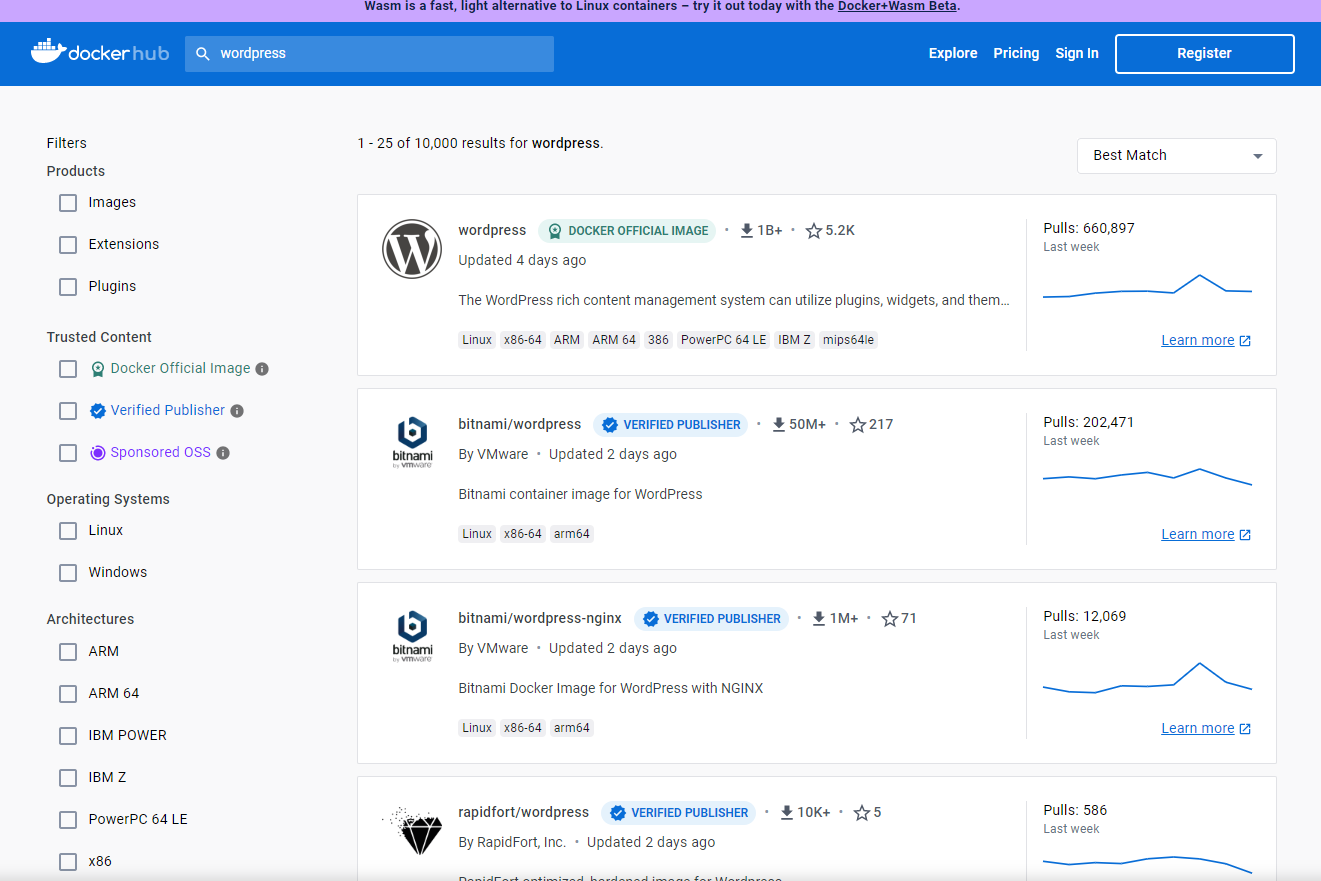Enable the Sponsored OSS checkbox
This screenshot has height=881, width=1321.
68,453
